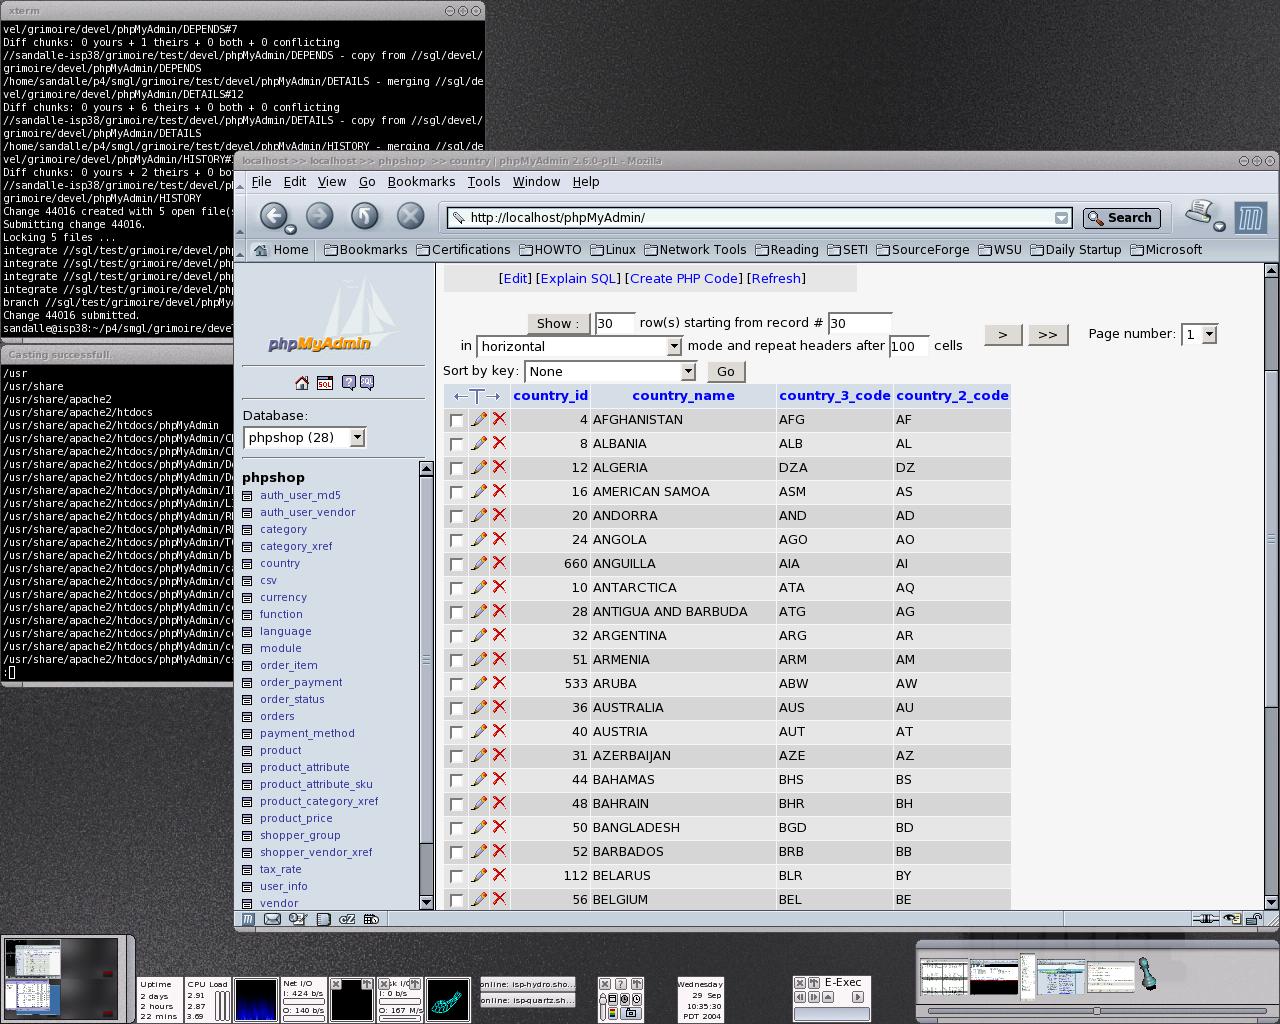Open the Sort by key dropdown
The width and height of the screenshot is (1280, 1024).
[609, 372]
